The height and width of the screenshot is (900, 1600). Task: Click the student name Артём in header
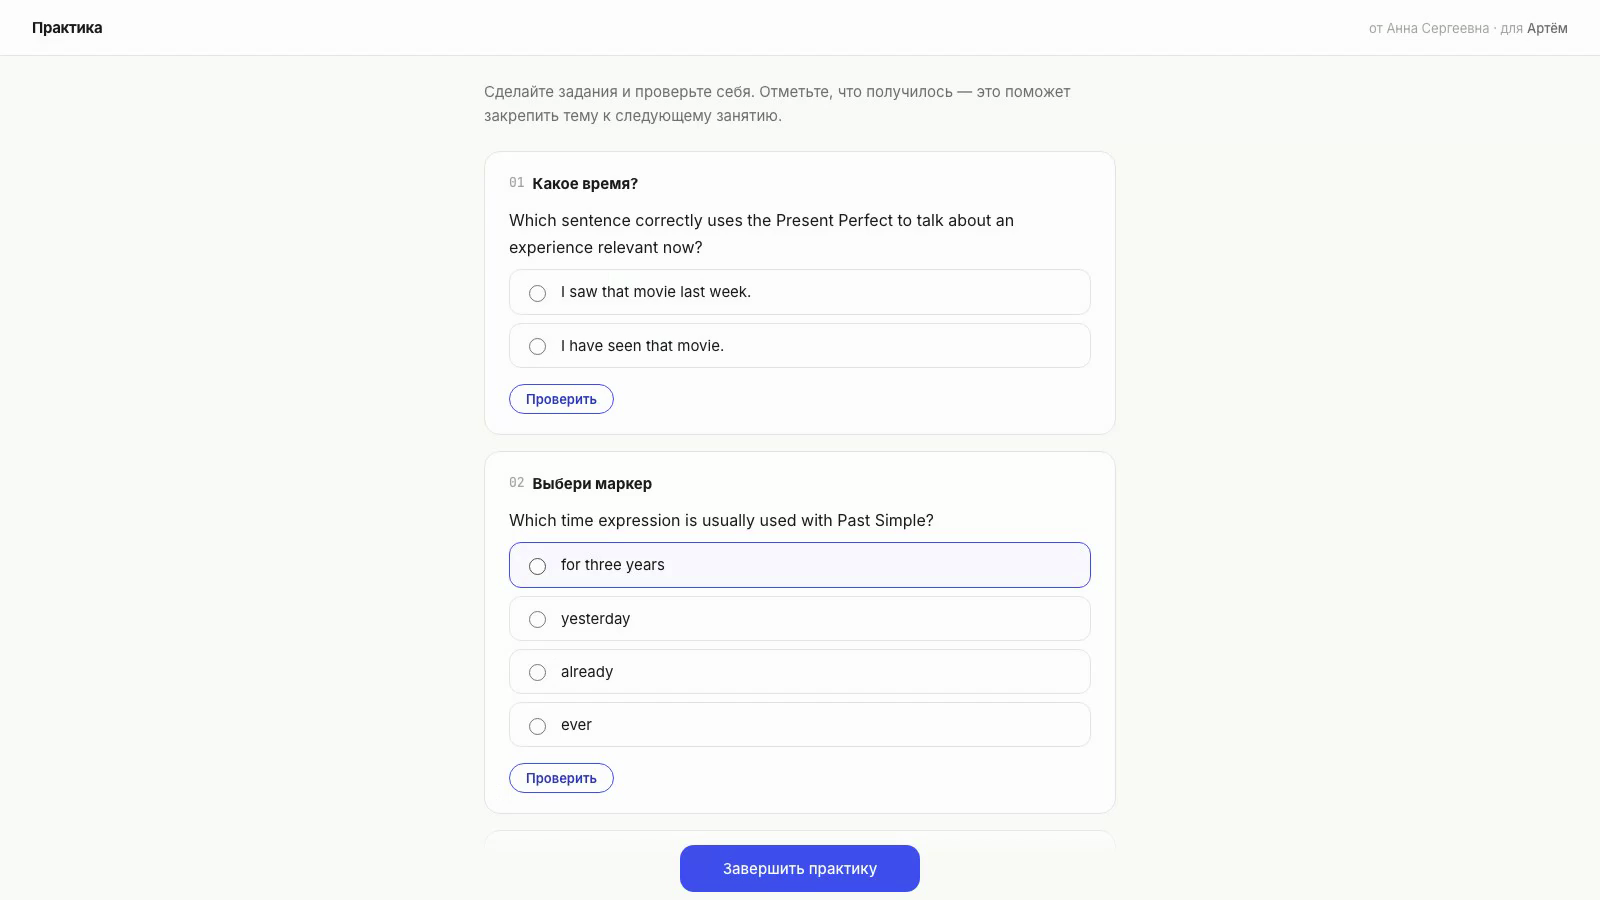click(1547, 28)
